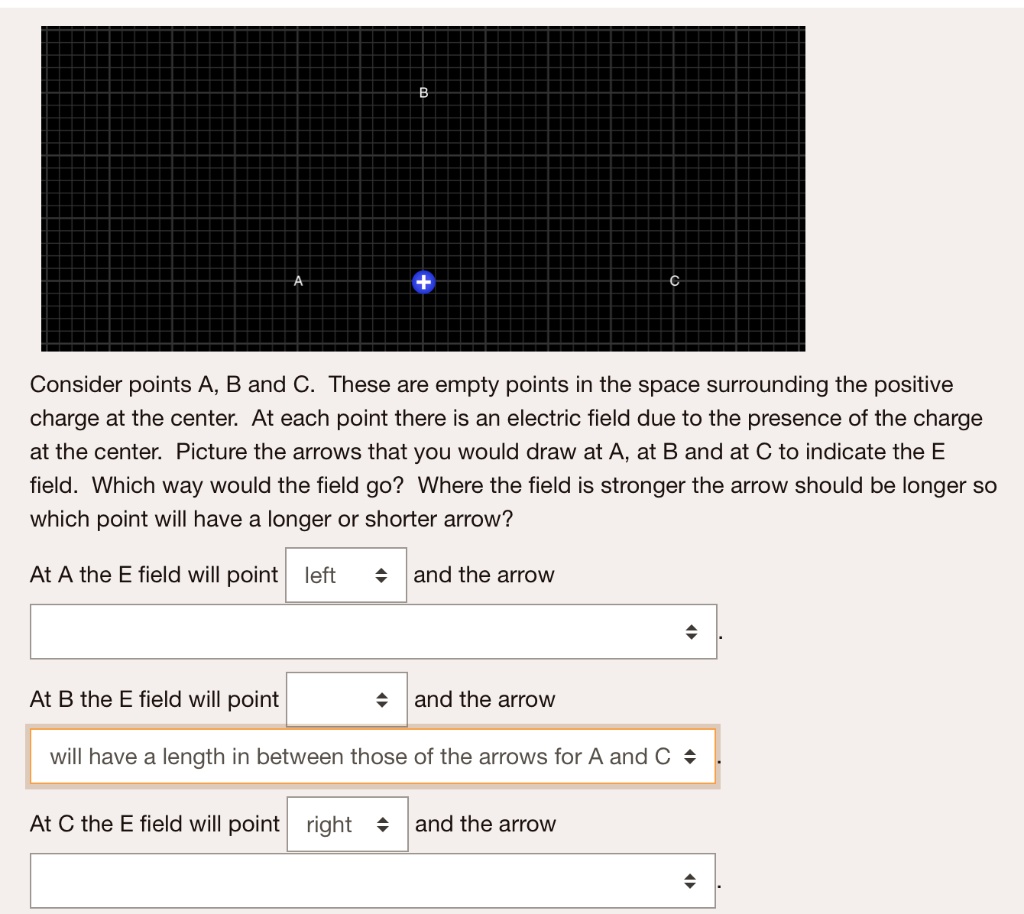Click the stepper arrows inside the "left" selector
The image size is (1024, 914).
coord(381,575)
